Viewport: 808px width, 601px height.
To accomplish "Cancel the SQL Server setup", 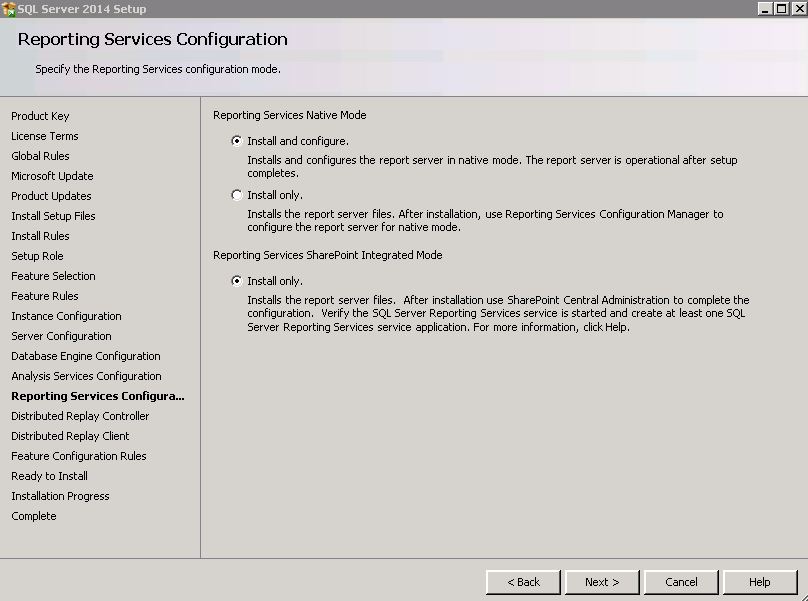I will (681, 582).
